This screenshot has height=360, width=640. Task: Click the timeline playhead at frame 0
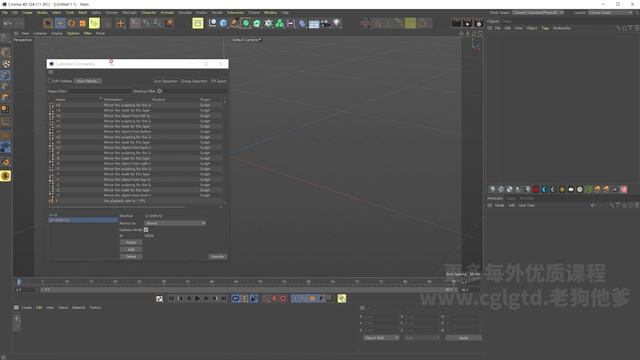[x=19, y=282]
